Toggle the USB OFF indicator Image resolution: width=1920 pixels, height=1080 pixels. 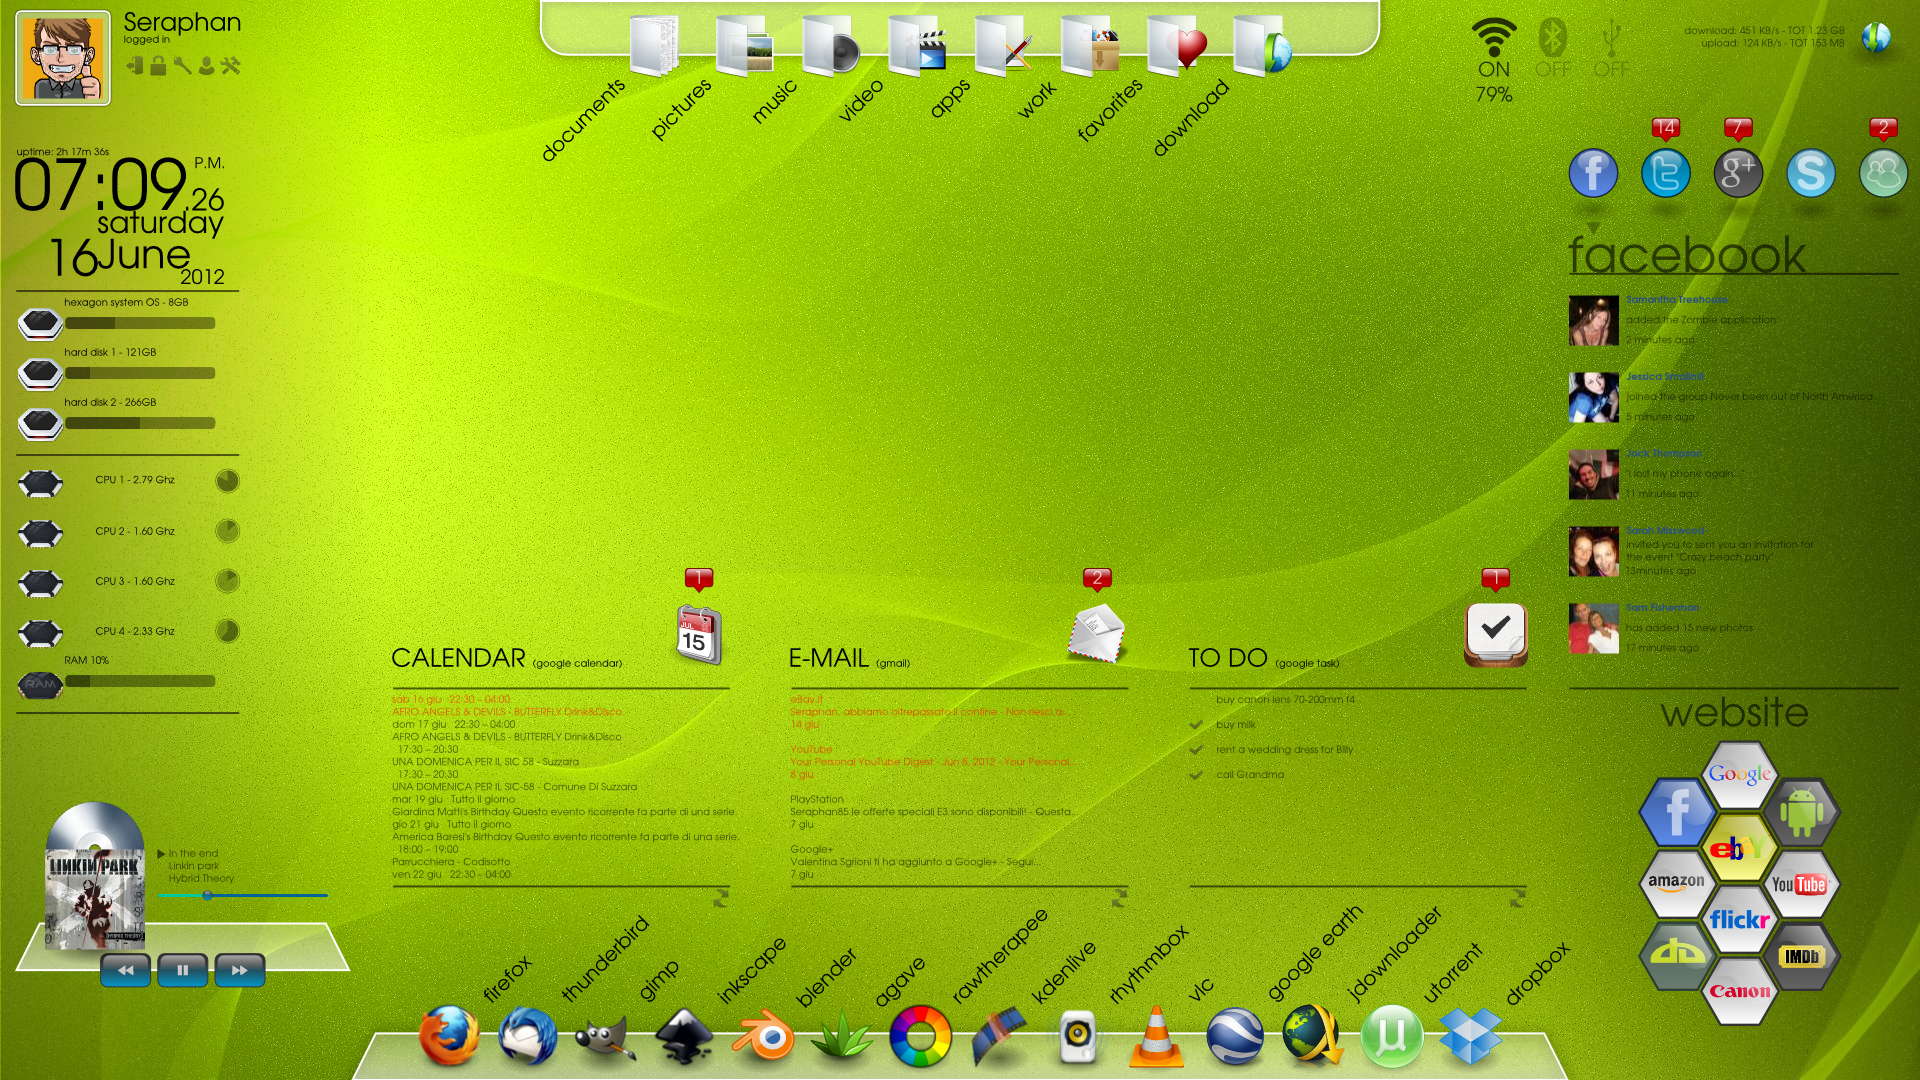tap(1611, 48)
